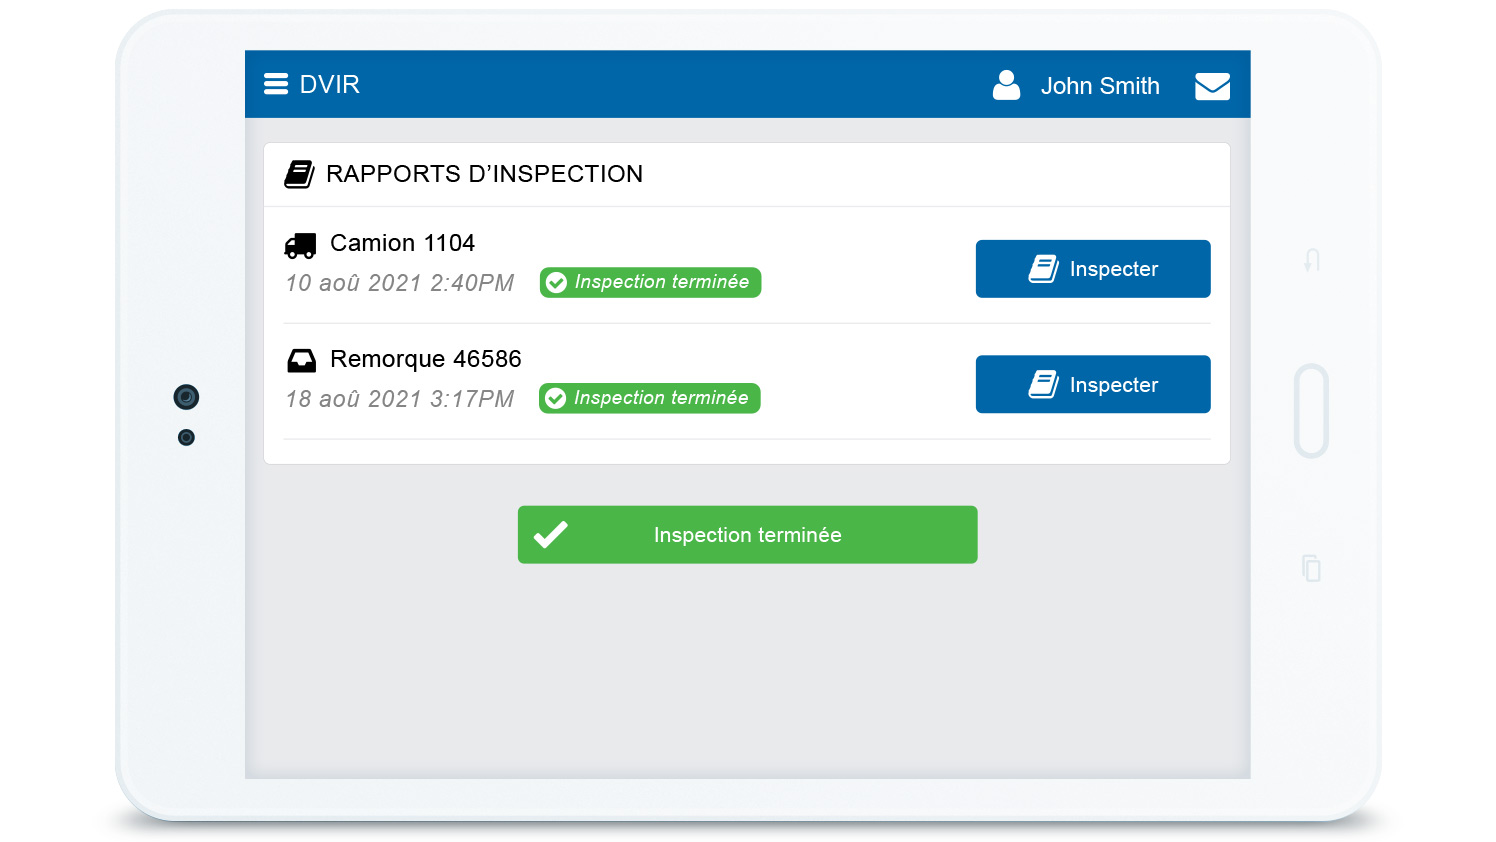
Task: Click the truck icon for Camion 1104
Action: (x=300, y=245)
